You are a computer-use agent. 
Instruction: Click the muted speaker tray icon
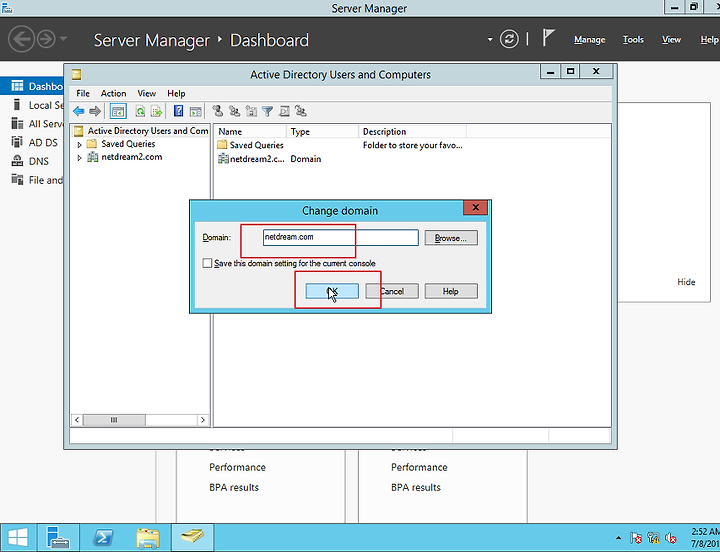click(671, 537)
